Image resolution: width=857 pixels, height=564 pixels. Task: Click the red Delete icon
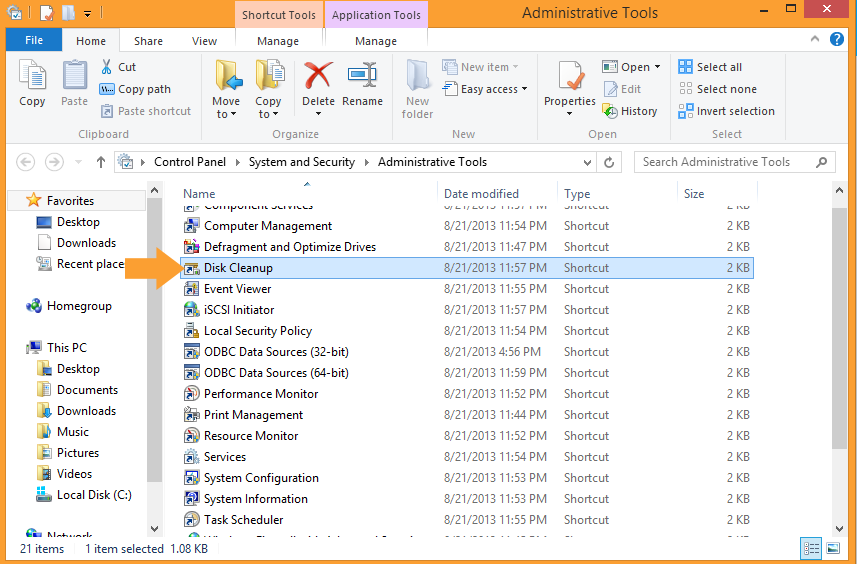pos(318,75)
